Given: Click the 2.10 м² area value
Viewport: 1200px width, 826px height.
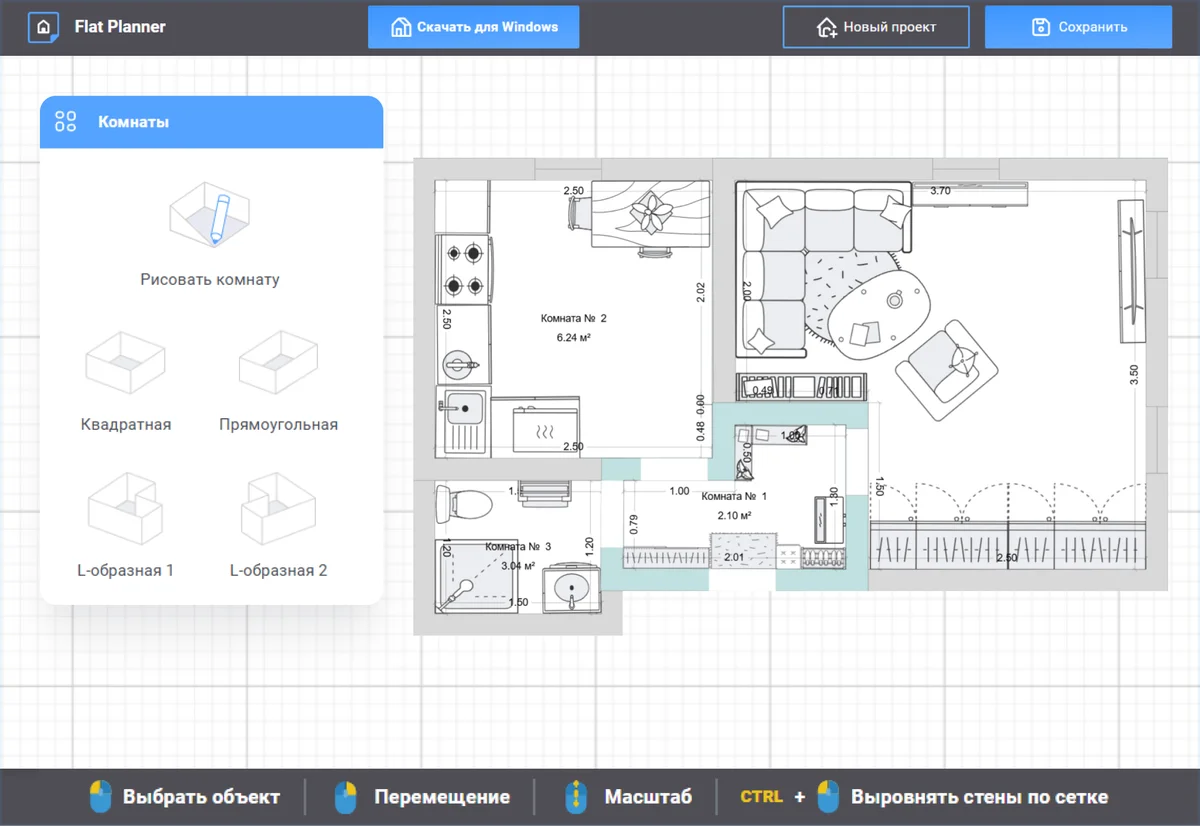Looking at the screenshot, I should tap(734, 516).
